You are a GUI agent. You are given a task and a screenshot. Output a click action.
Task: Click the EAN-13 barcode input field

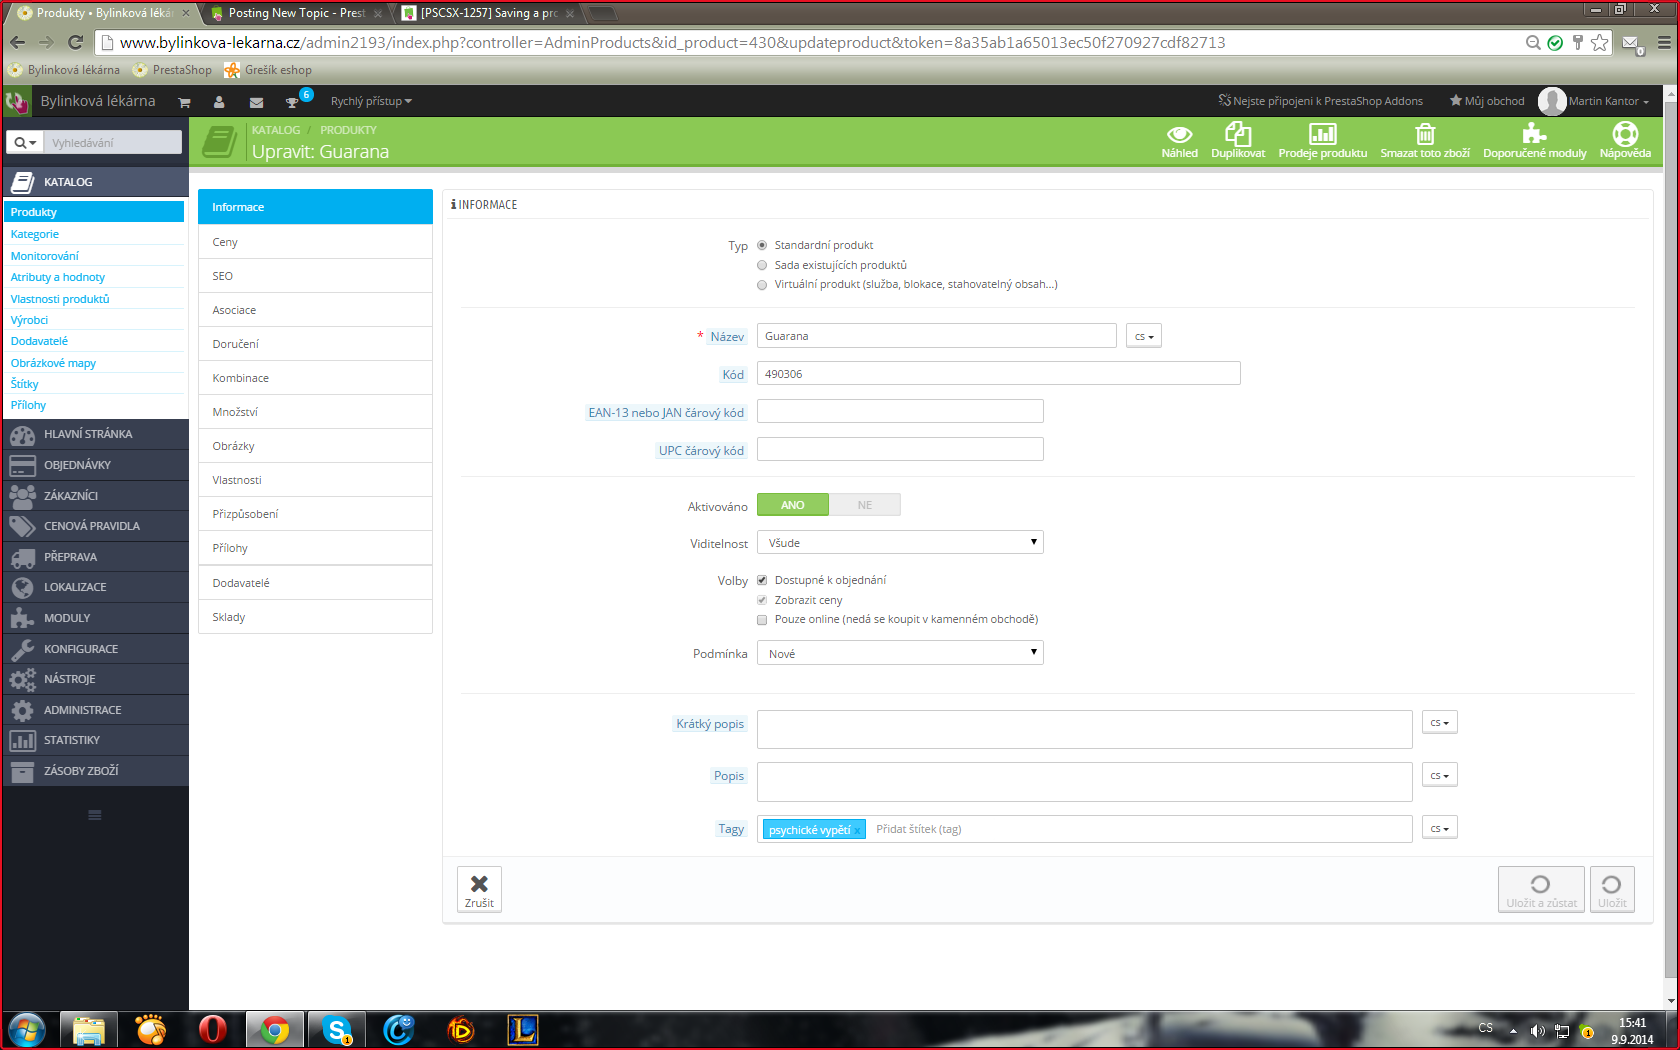click(900, 411)
